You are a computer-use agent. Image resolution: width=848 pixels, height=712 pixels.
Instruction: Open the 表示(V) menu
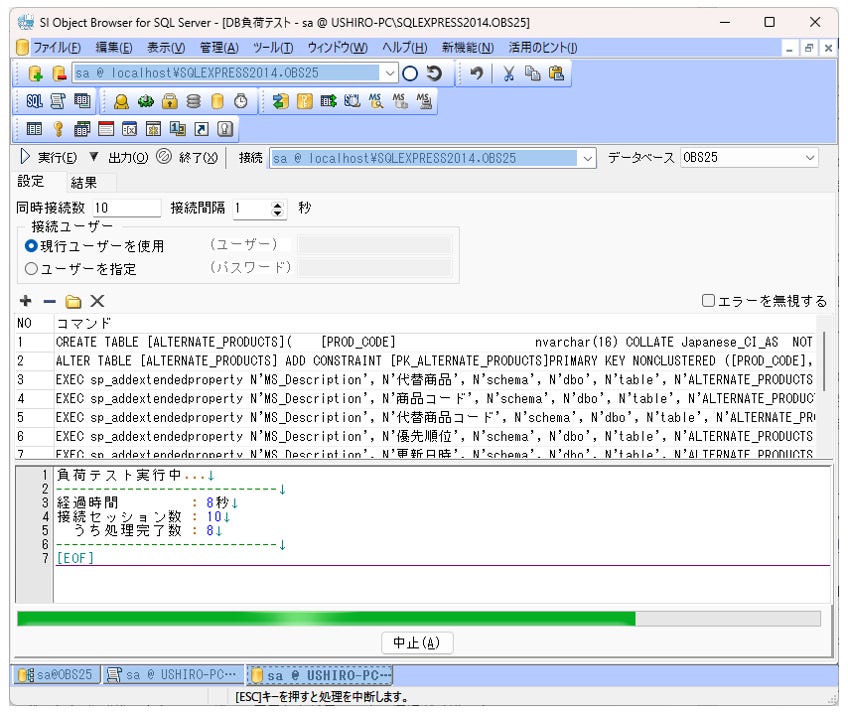166,48
